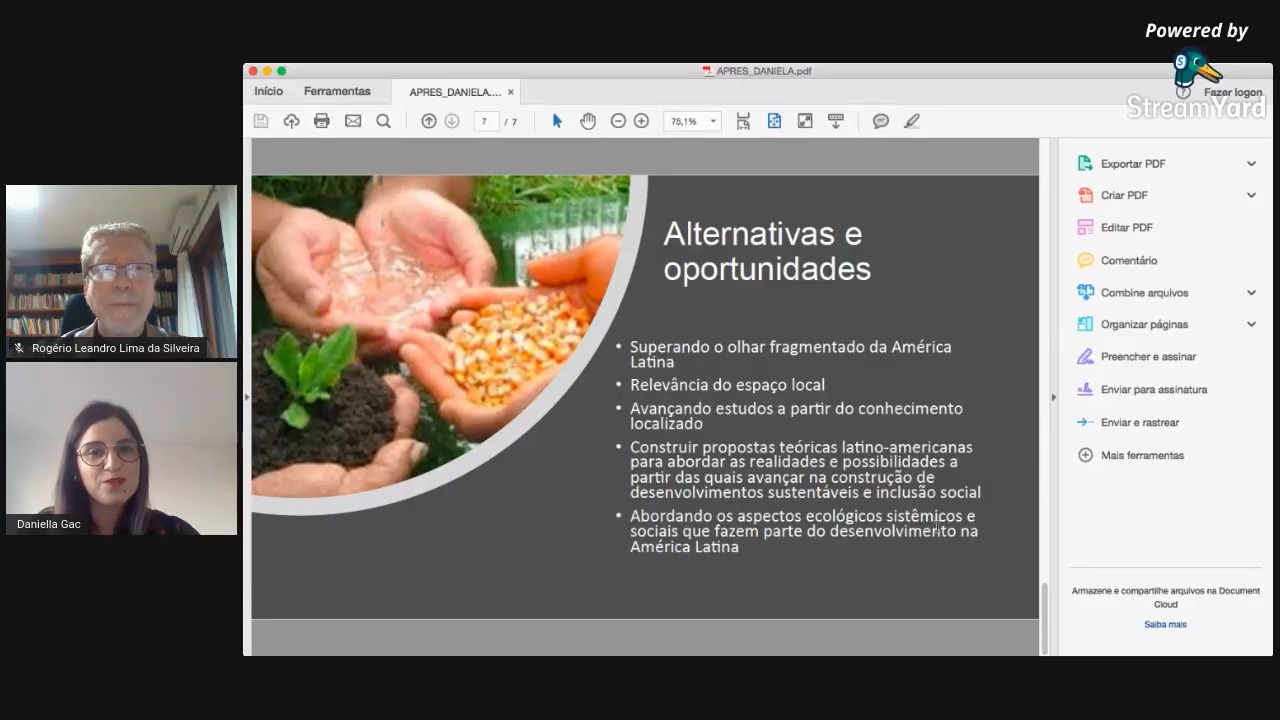Click the Saiba mais link

(x=1166, y=624)
